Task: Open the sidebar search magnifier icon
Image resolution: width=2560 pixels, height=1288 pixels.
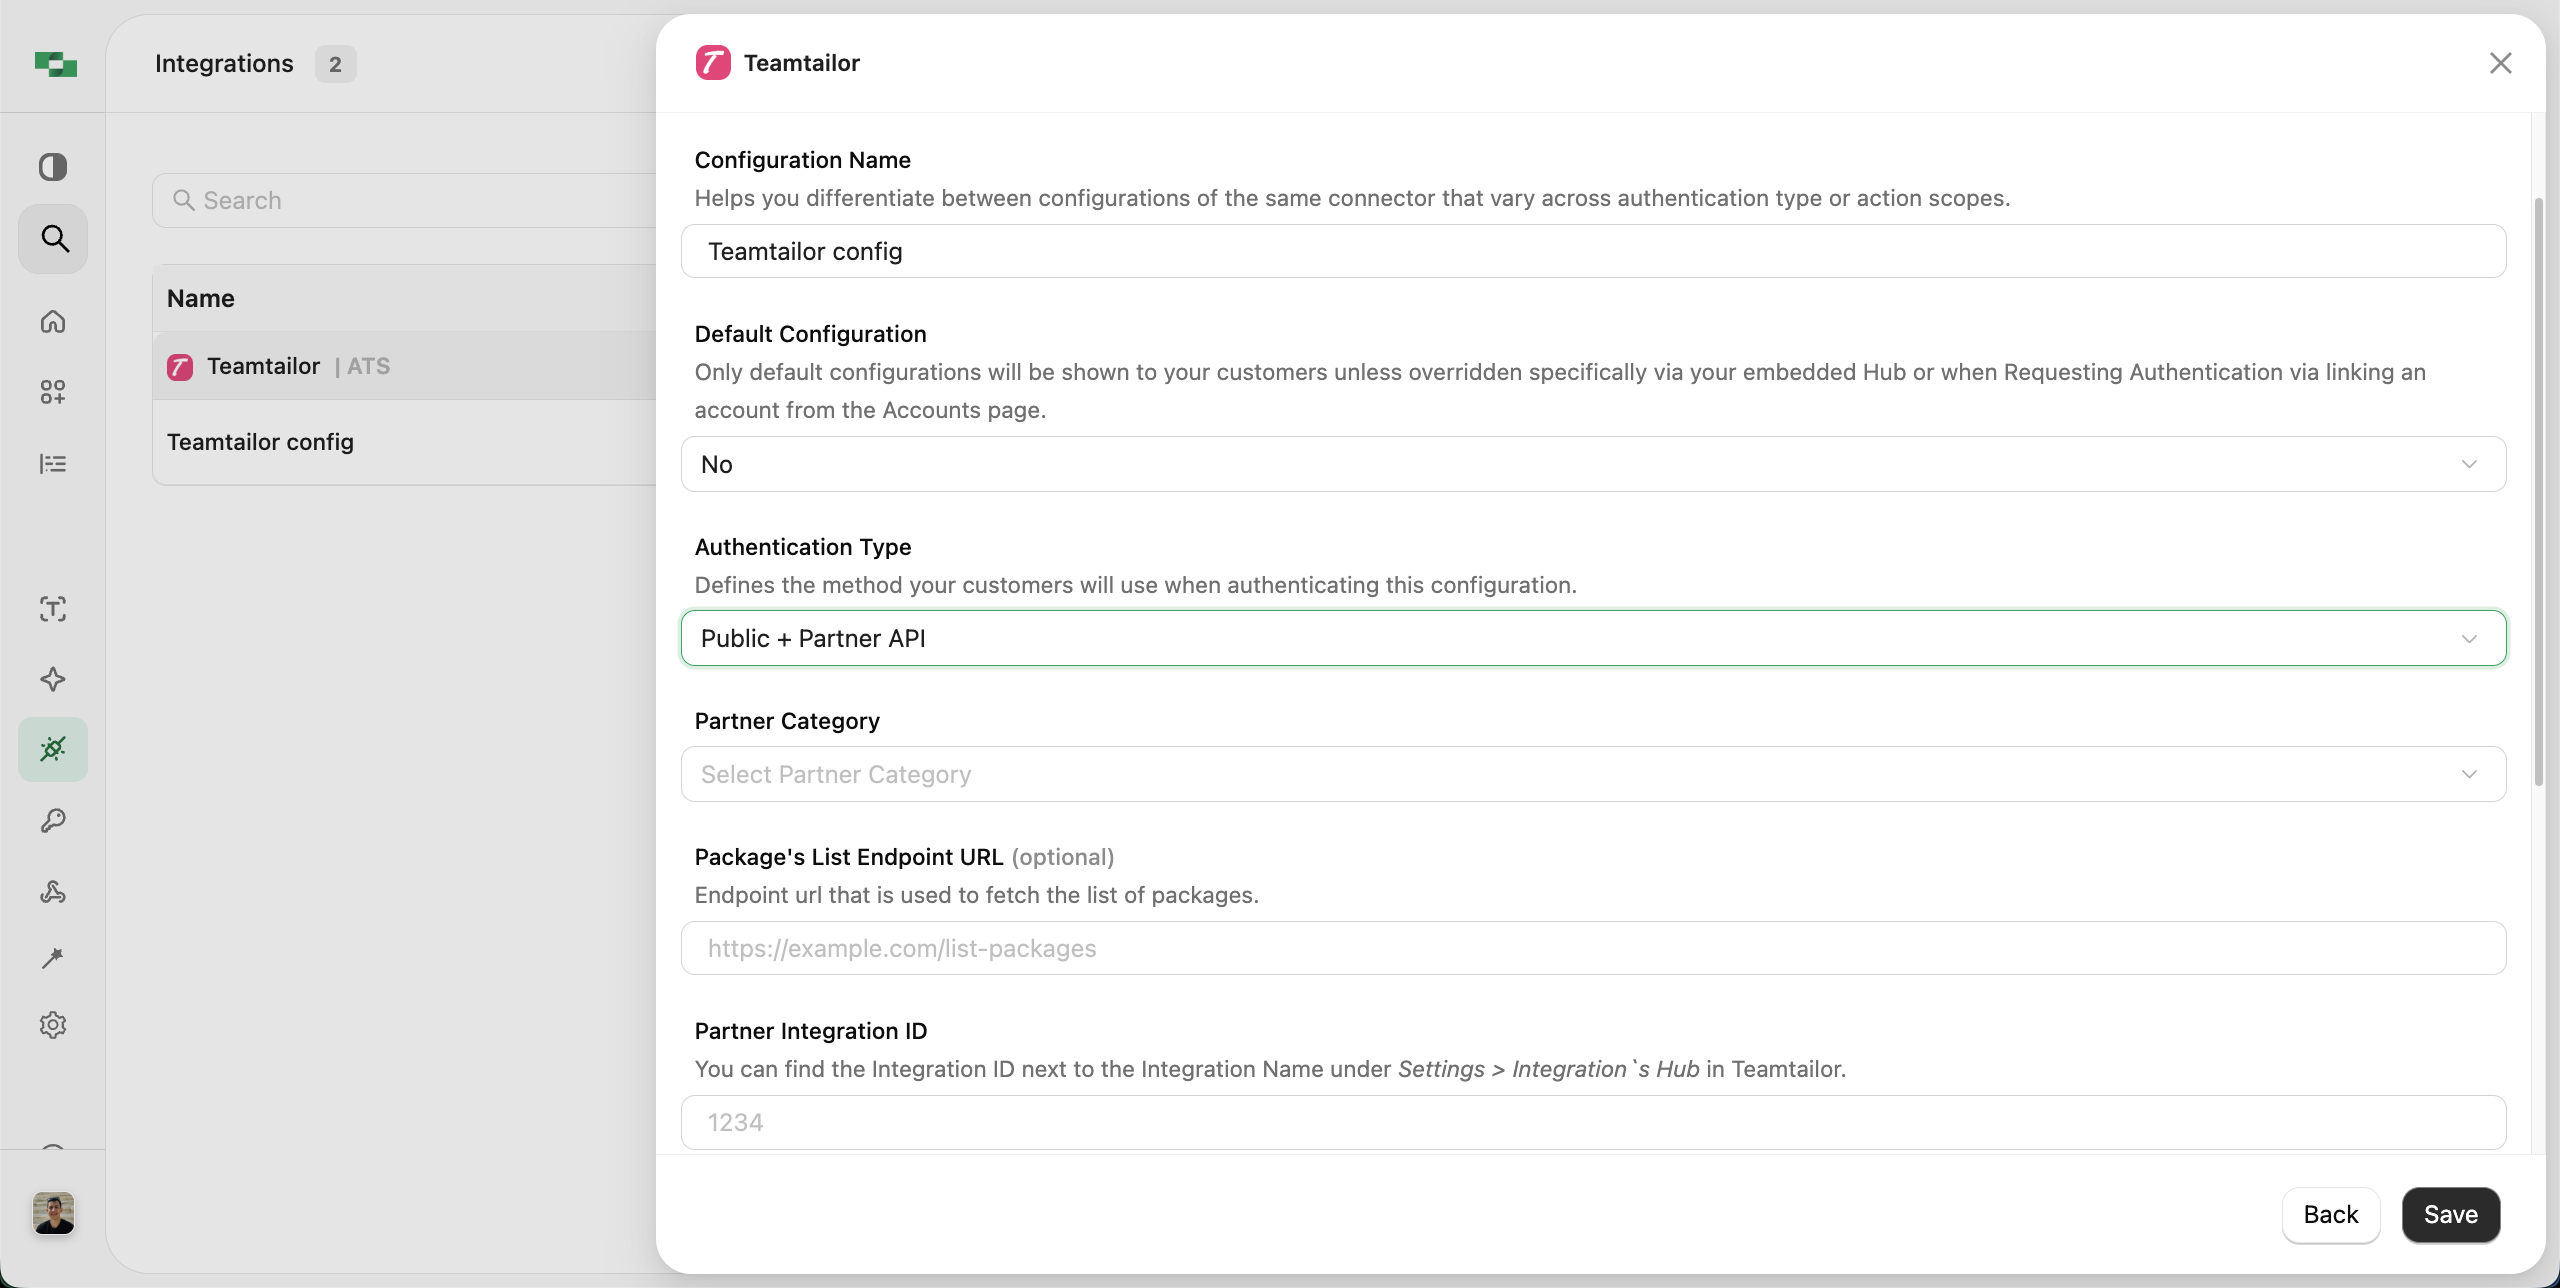Action: click(x=53, y=239)
